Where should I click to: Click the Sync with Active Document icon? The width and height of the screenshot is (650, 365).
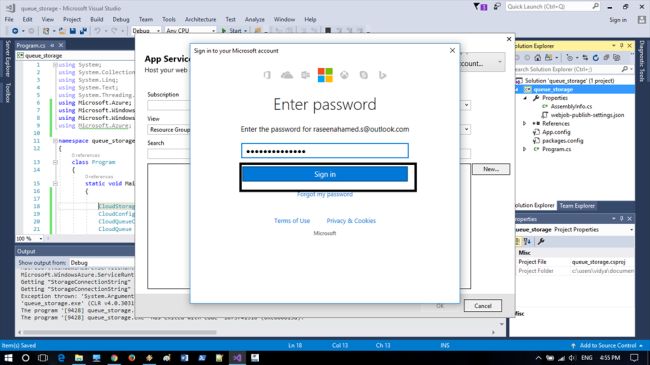(585, 58)
